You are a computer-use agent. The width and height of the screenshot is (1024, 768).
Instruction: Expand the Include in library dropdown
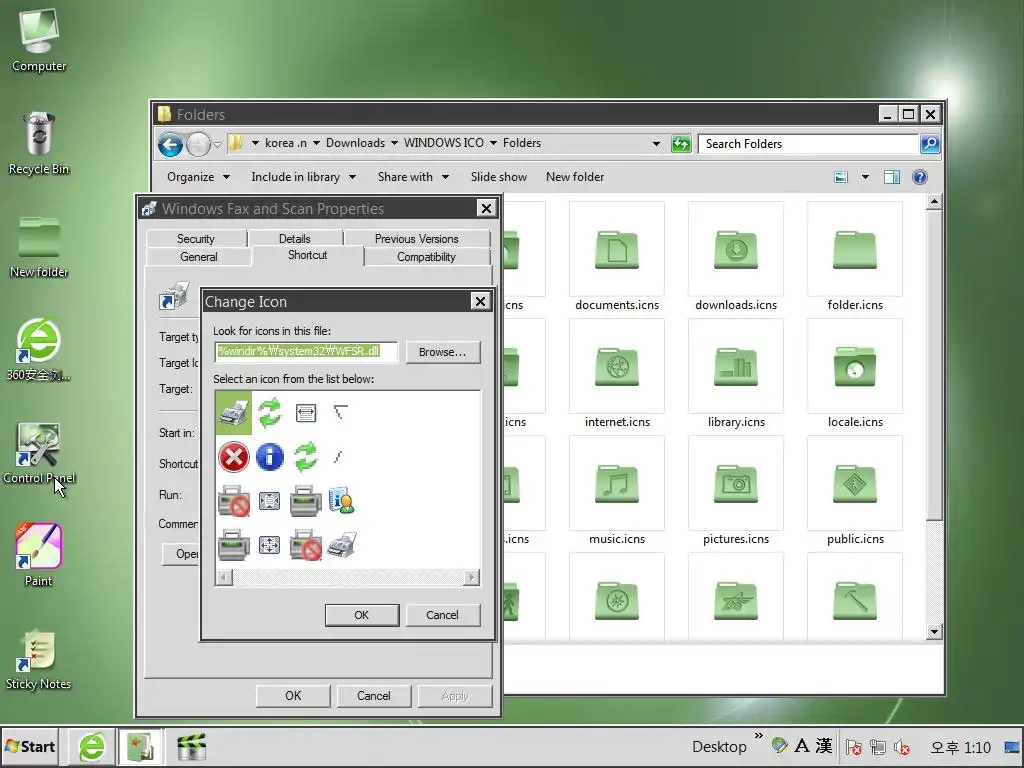pos(304,177)
